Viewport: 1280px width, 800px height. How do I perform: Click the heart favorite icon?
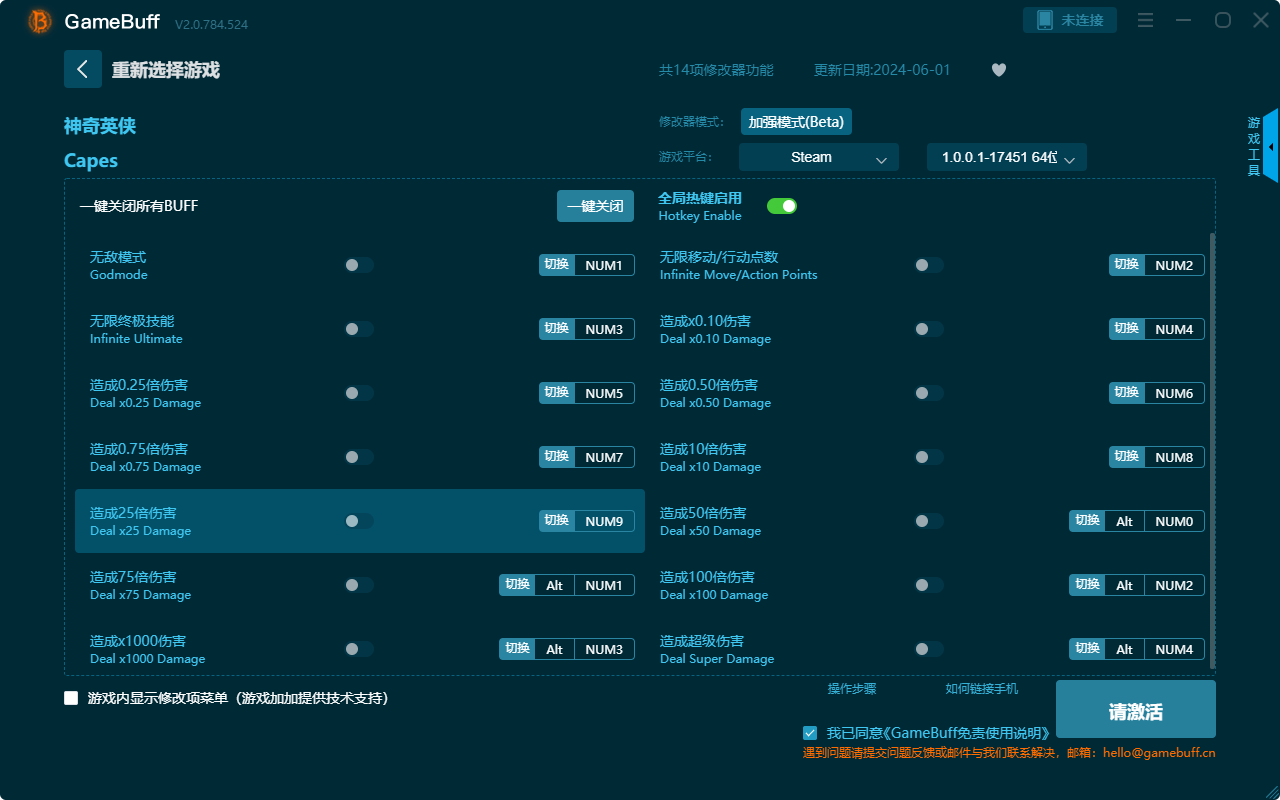point(999,70)
